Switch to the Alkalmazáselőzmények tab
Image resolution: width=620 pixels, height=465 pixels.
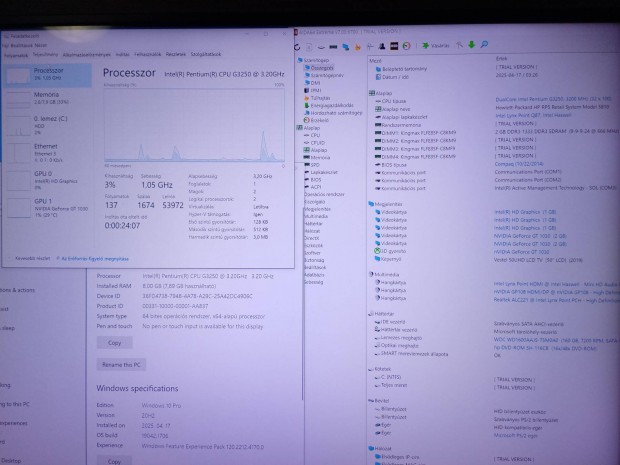coord(87,55)
